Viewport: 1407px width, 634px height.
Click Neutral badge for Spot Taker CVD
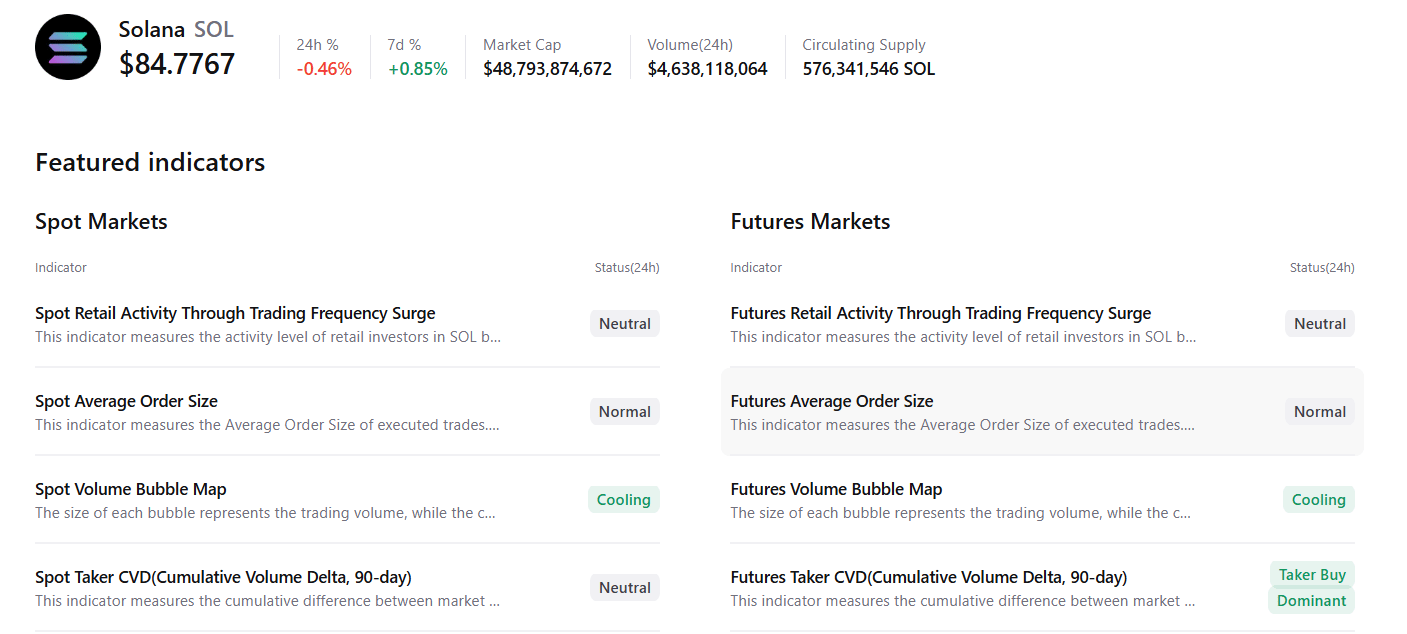pyautogui.click(x=625, y=588)
